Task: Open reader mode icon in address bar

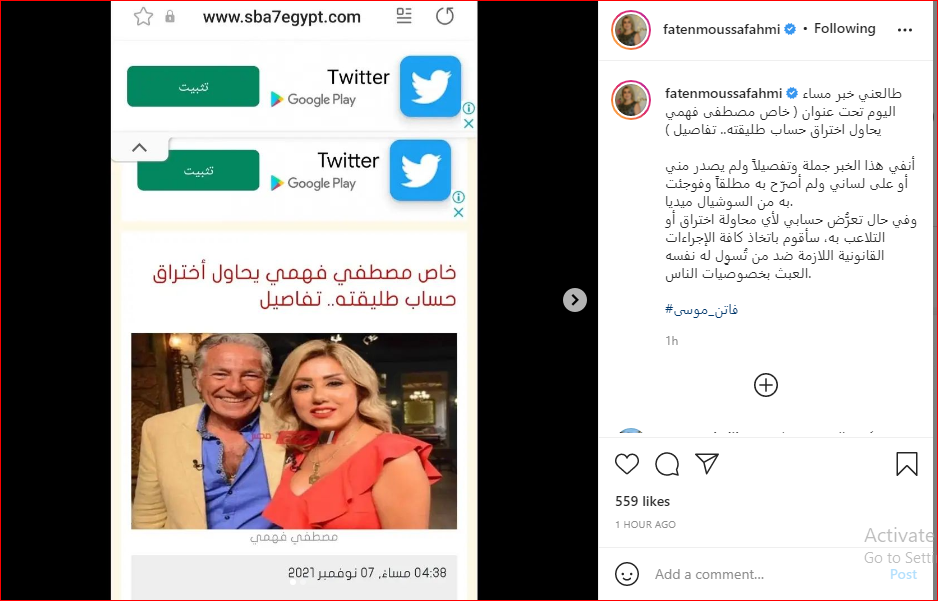Action: pos(404,16)
